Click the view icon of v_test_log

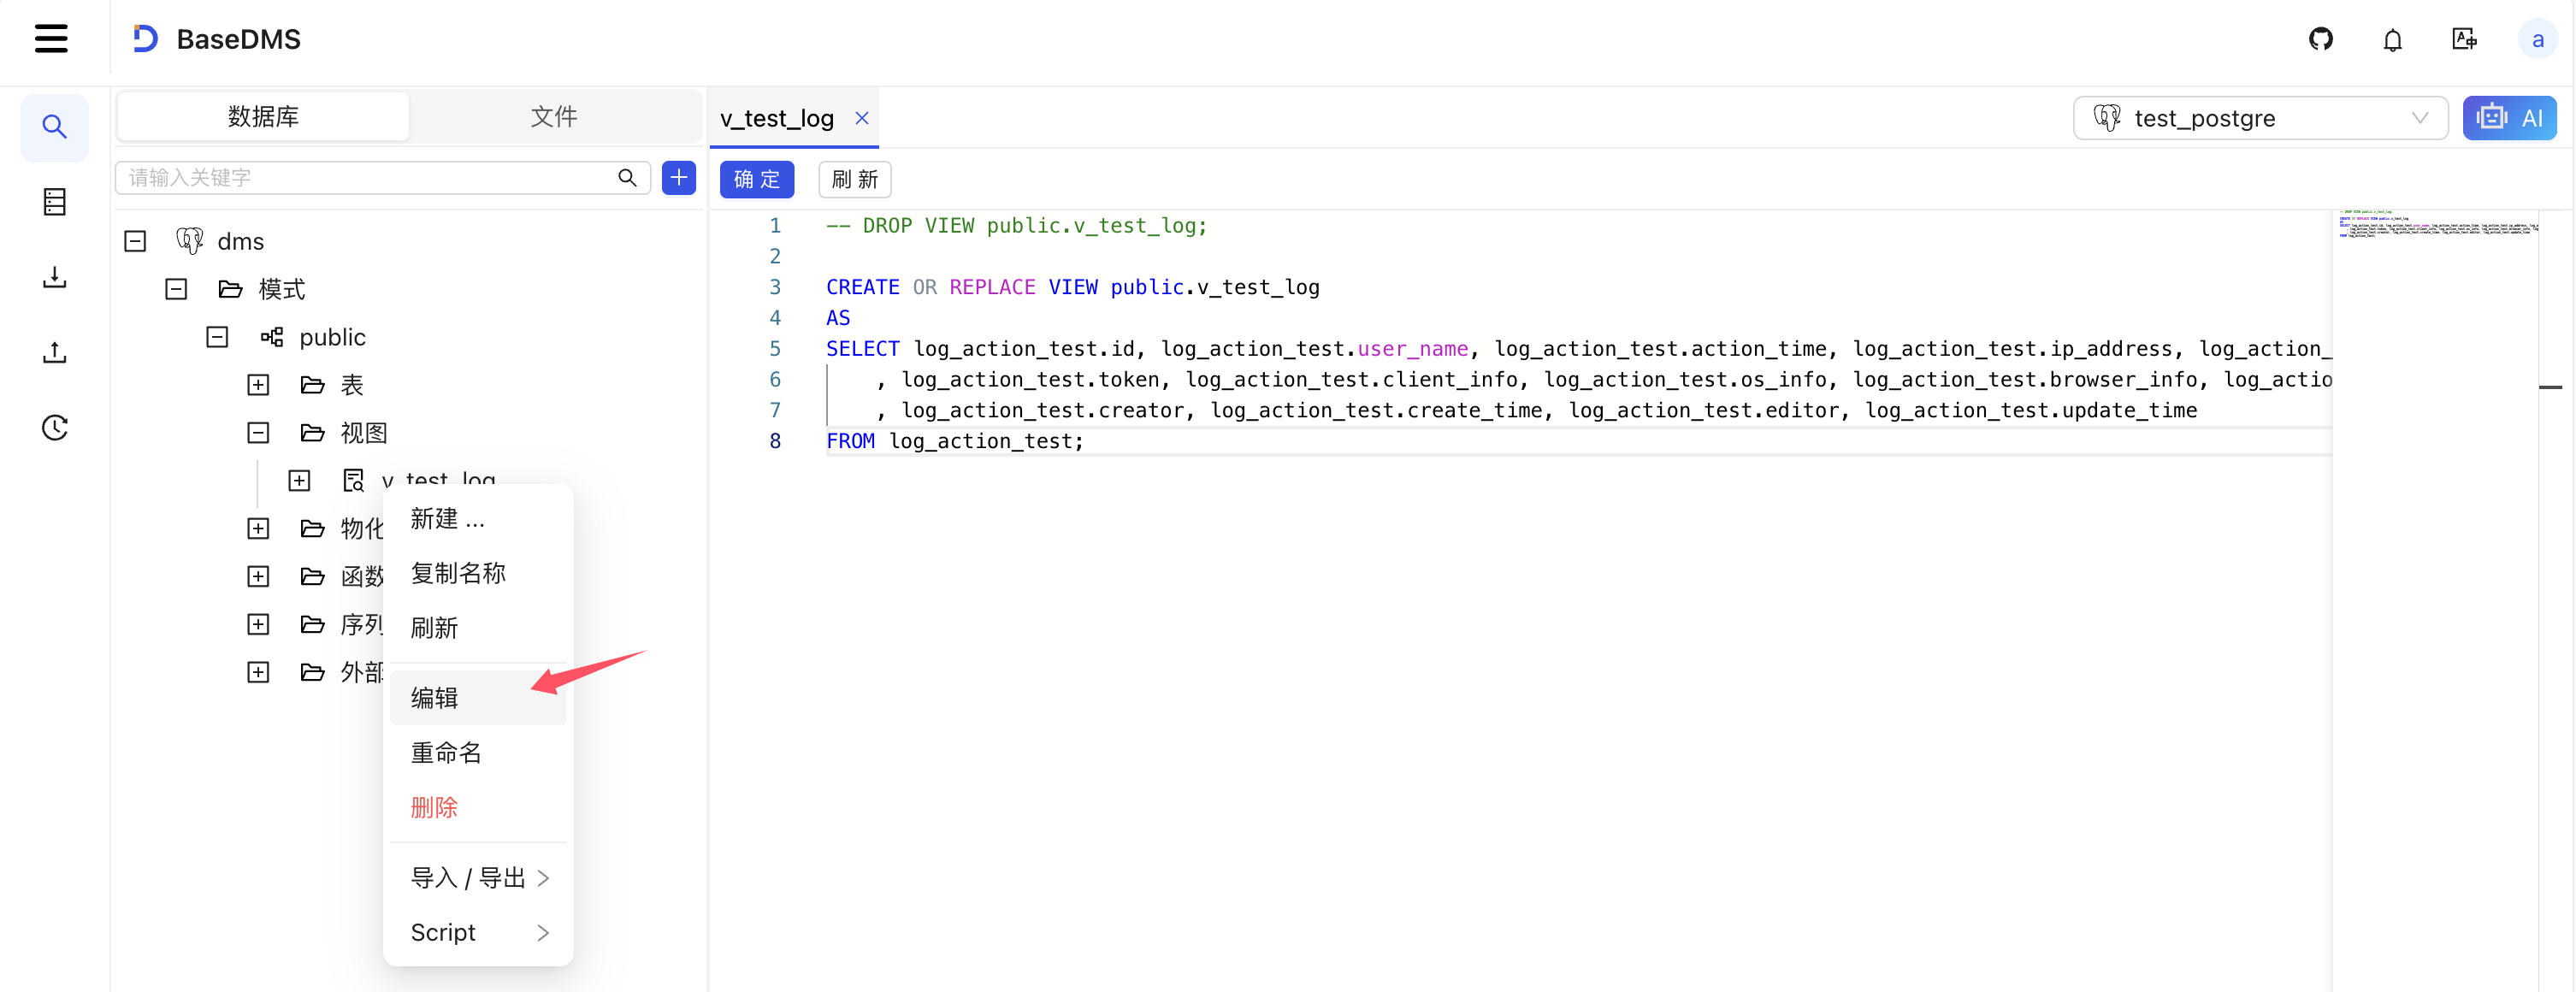pyautogui.click(x=353, y=480)
